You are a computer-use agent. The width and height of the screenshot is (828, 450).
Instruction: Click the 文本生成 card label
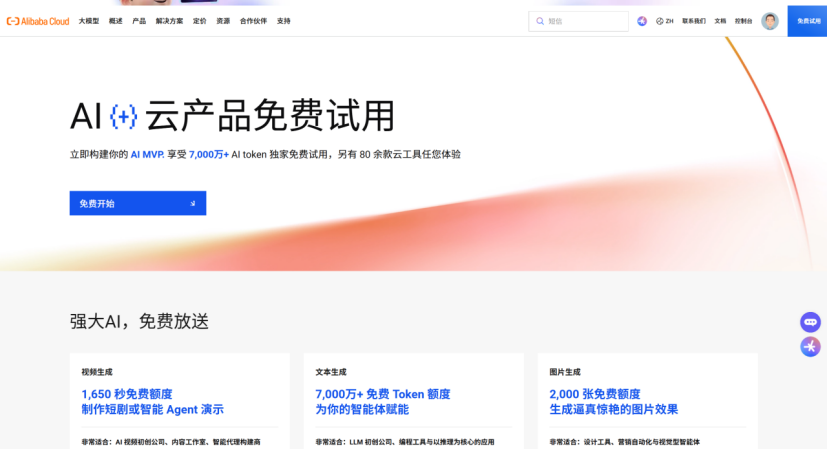(331, 372)
